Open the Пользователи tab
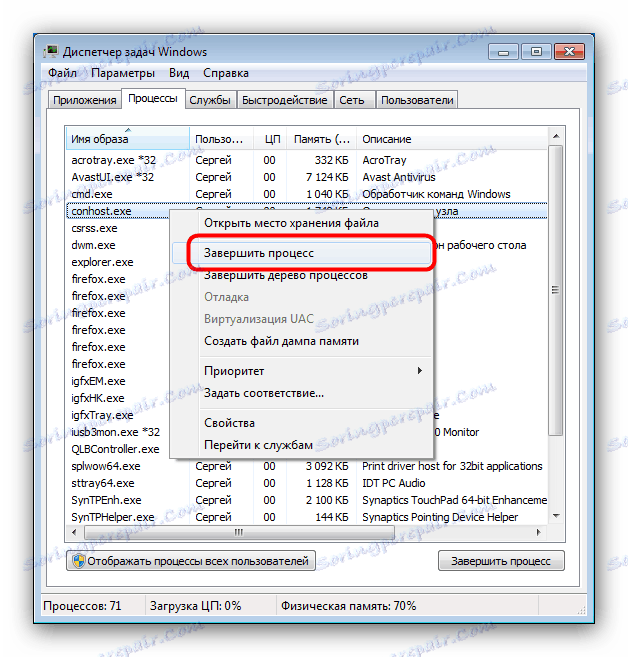 click(x=417, y=100)
